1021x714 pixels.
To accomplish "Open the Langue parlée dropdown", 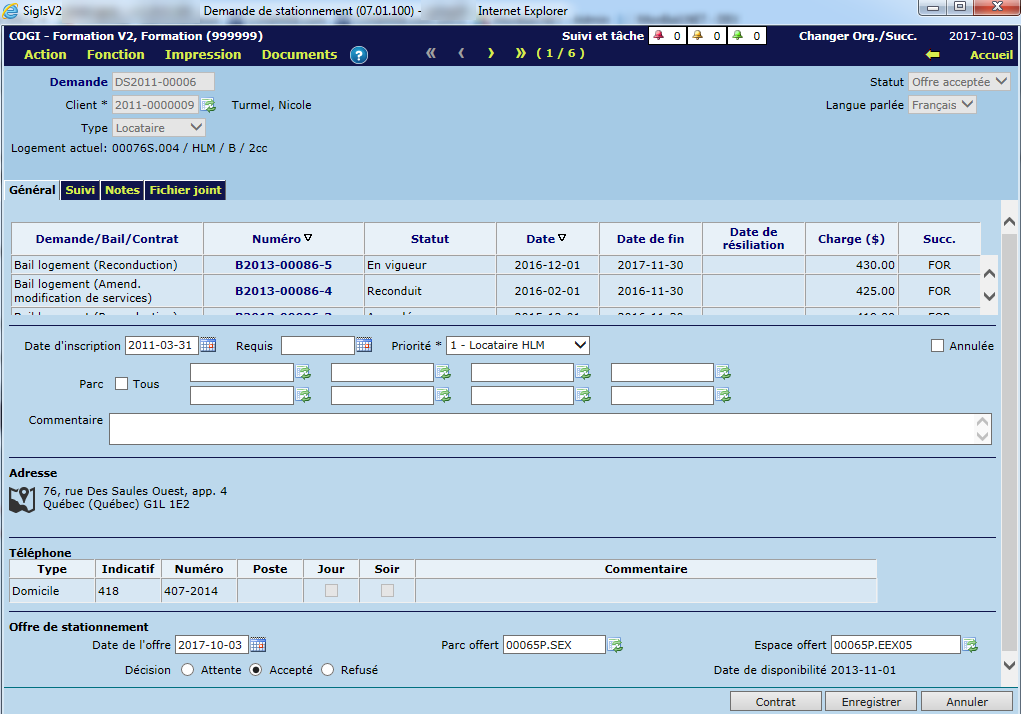I will pos(942,105).
